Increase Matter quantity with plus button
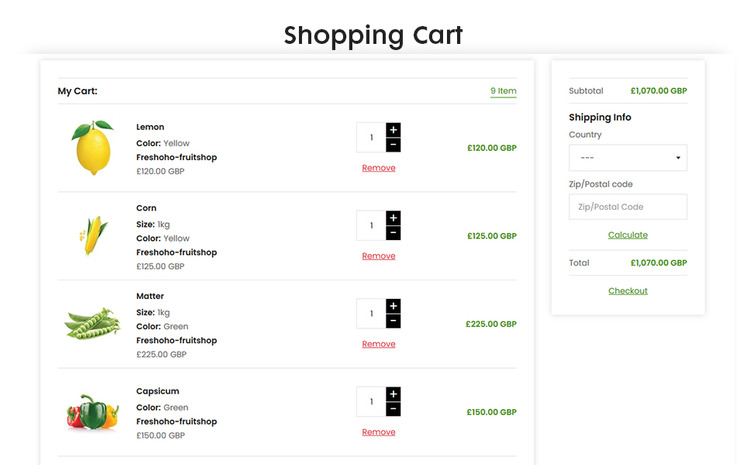Viewport: 748px width, 465px height. click(x=393, y=306)
